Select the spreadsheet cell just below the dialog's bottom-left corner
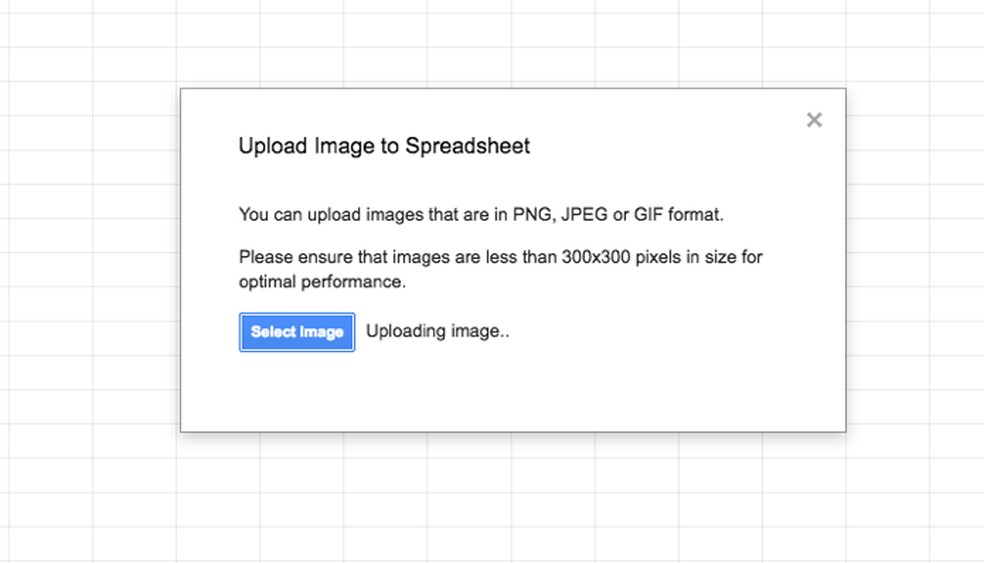984x563 pixels. click(218, 447)
